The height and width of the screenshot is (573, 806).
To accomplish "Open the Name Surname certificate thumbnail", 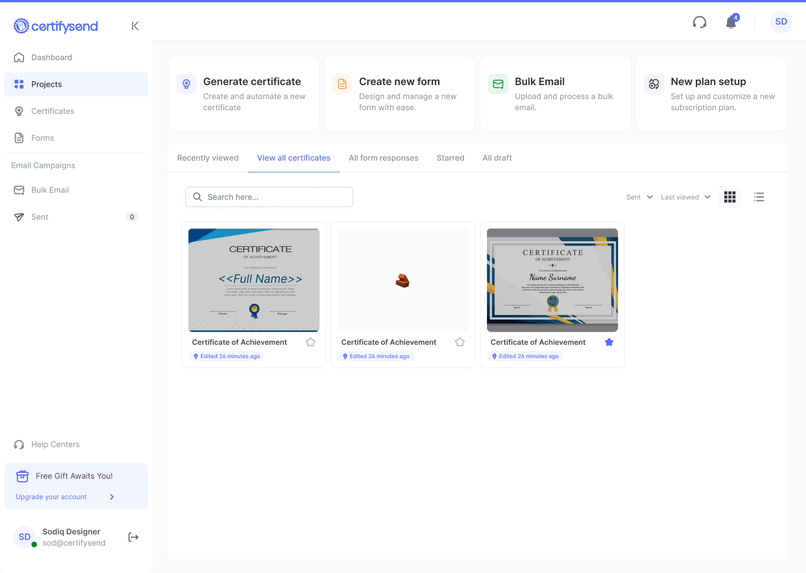I will tap(552, 280).
